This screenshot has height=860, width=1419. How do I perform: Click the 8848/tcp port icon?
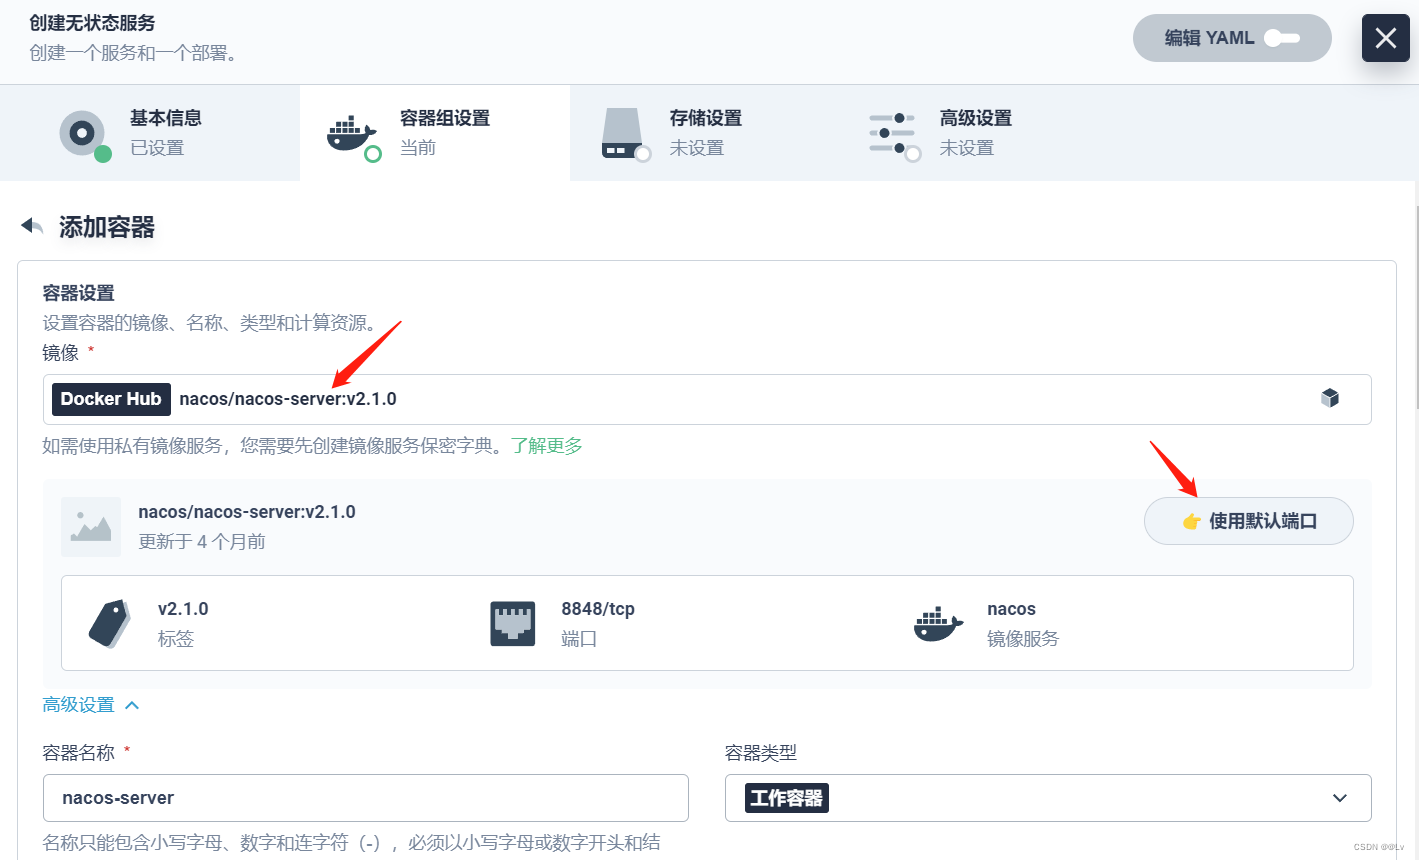tap(513, 623)
